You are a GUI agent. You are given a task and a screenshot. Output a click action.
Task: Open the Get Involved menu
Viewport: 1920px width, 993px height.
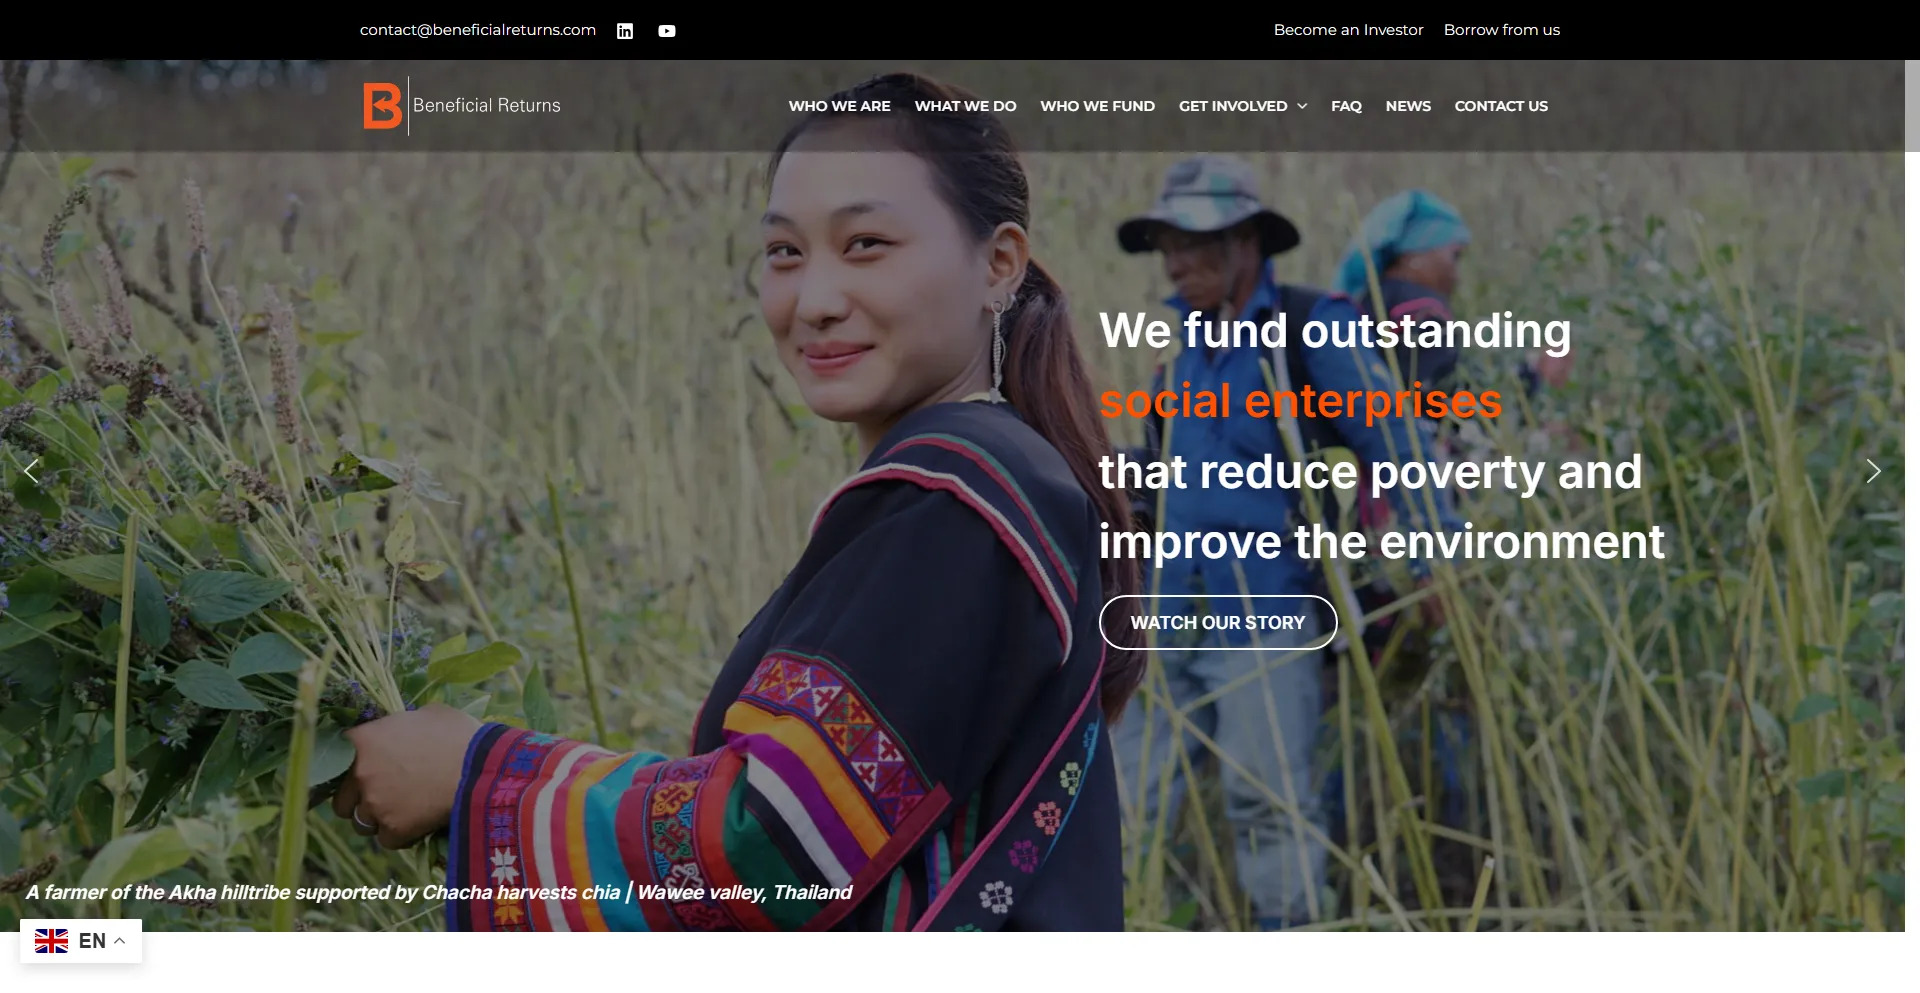(x=1233, y=106)
